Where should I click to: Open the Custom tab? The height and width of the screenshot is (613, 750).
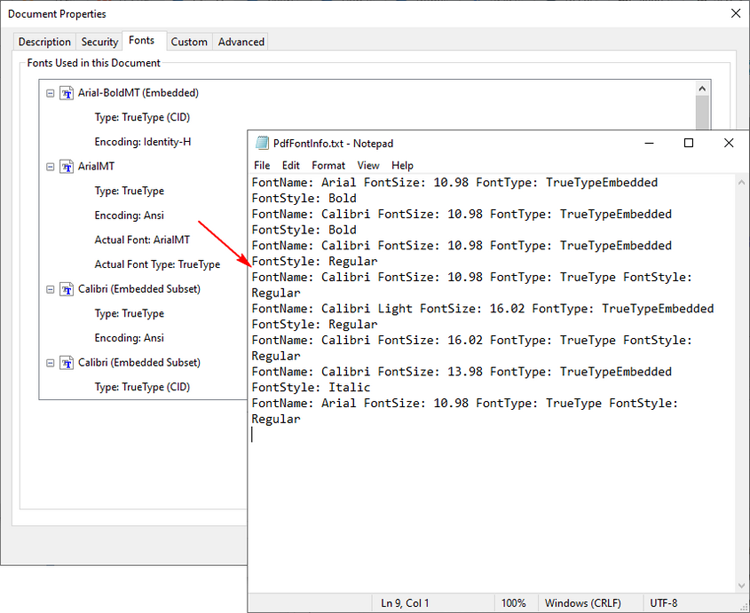[x=189, y=42]
